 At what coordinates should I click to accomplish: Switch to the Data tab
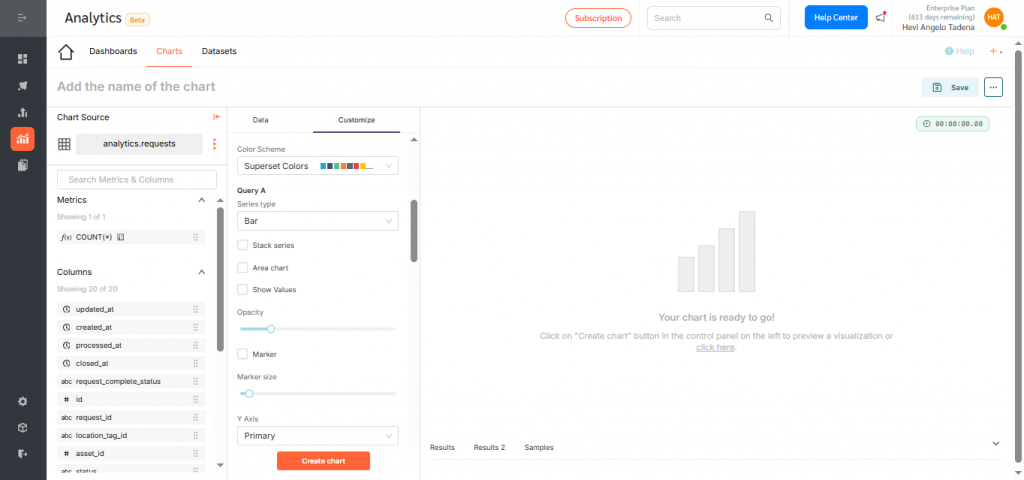click(260, 120)
